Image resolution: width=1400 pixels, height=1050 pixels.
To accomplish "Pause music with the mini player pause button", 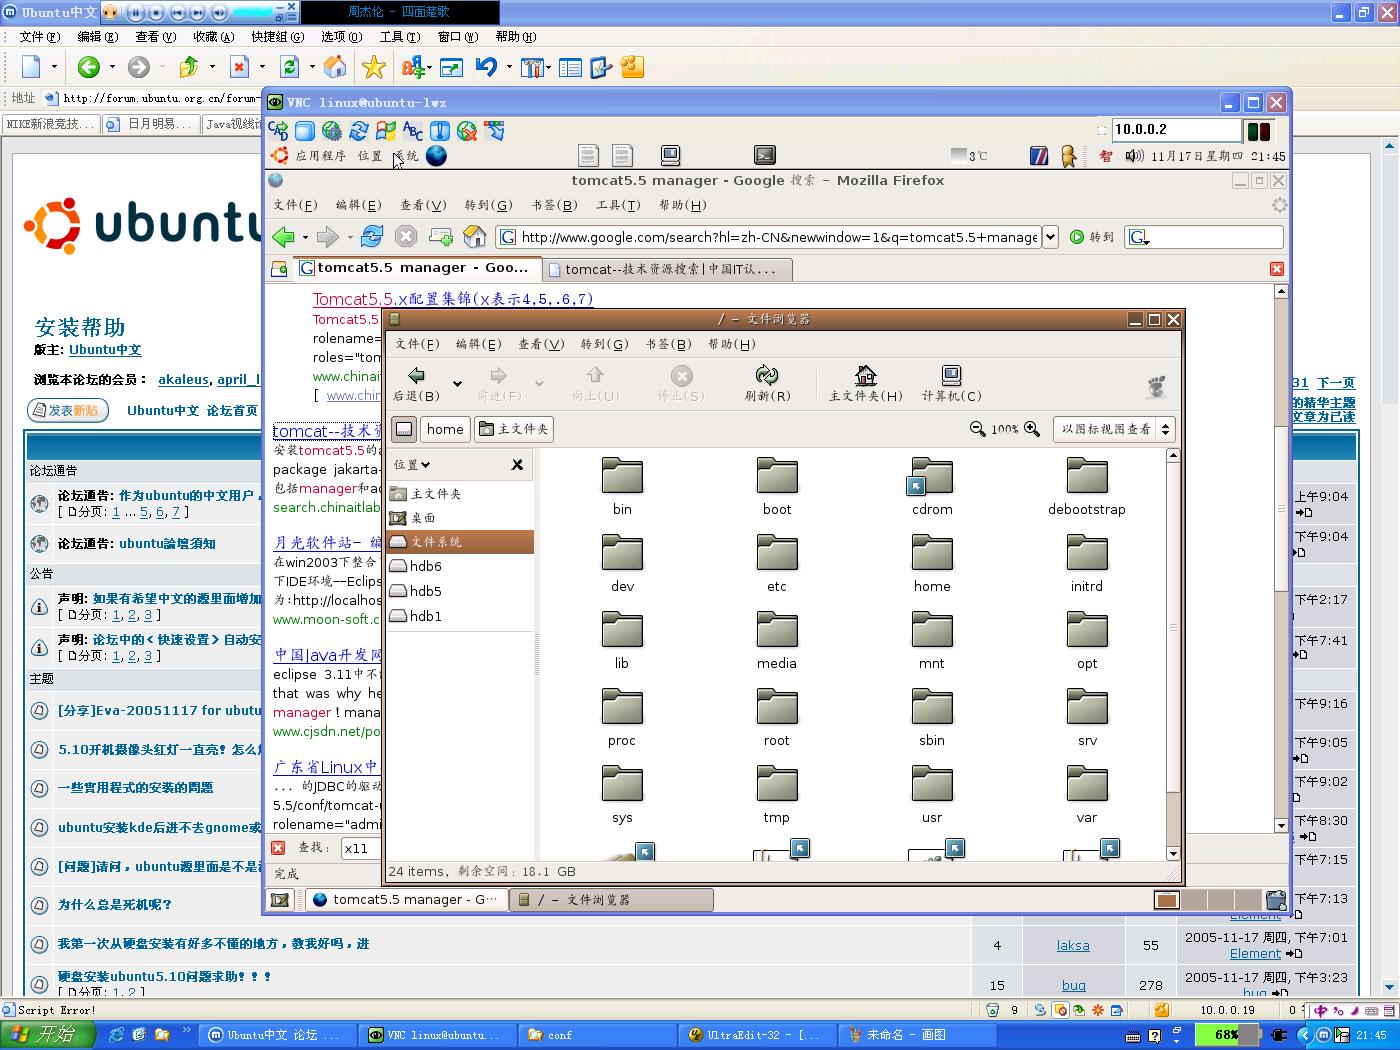I will [x=137, y=13].
